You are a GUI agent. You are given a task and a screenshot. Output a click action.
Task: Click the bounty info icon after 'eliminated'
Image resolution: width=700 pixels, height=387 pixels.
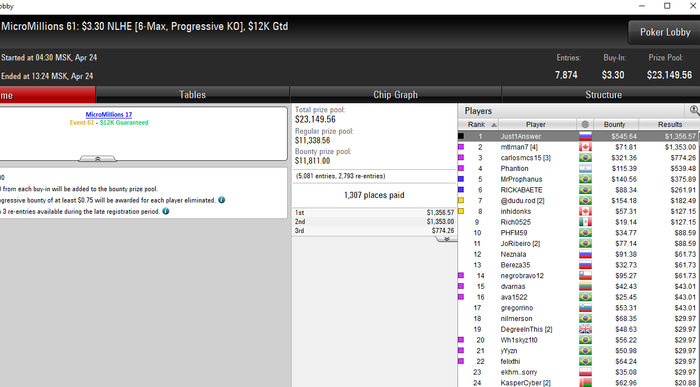[221, 200]
